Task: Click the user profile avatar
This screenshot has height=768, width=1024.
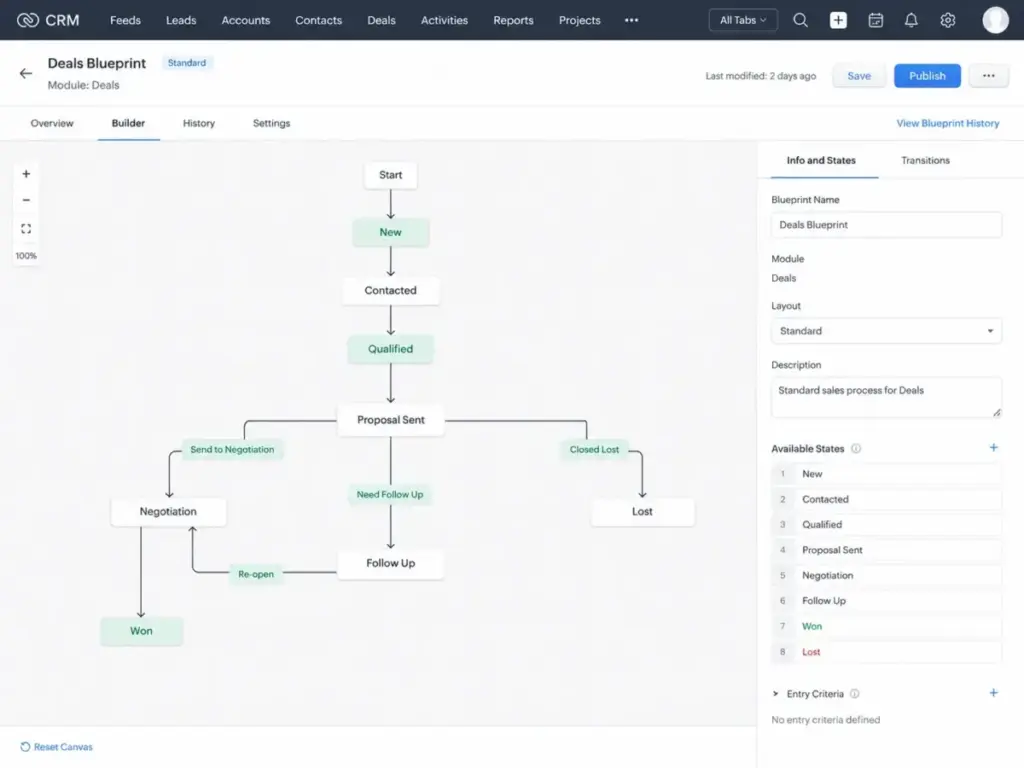Action: [995, 20]
